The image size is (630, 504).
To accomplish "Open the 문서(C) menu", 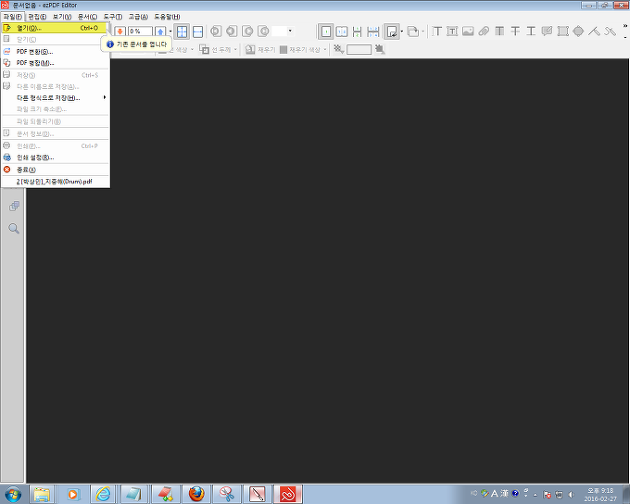I will click(87, 16).
